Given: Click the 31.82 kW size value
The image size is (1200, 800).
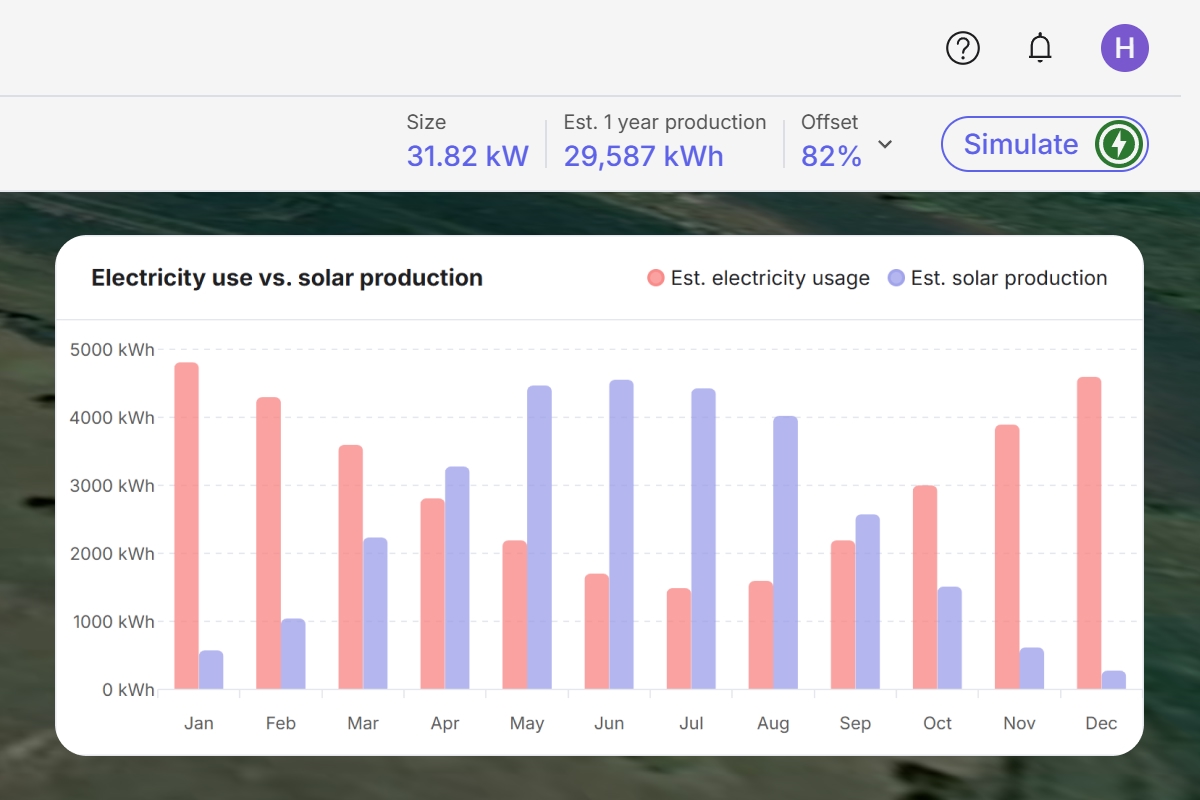Looking at the screenshot, I should click(x=467, y=156).
